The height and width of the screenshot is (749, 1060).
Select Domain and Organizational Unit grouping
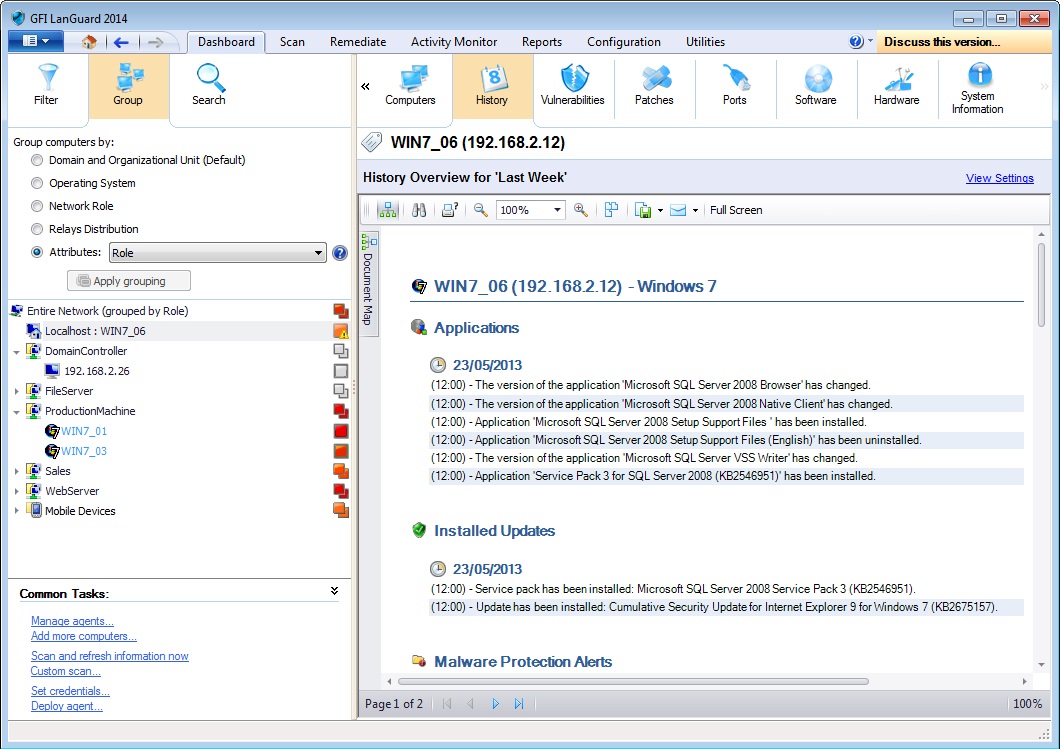(37, 160)
